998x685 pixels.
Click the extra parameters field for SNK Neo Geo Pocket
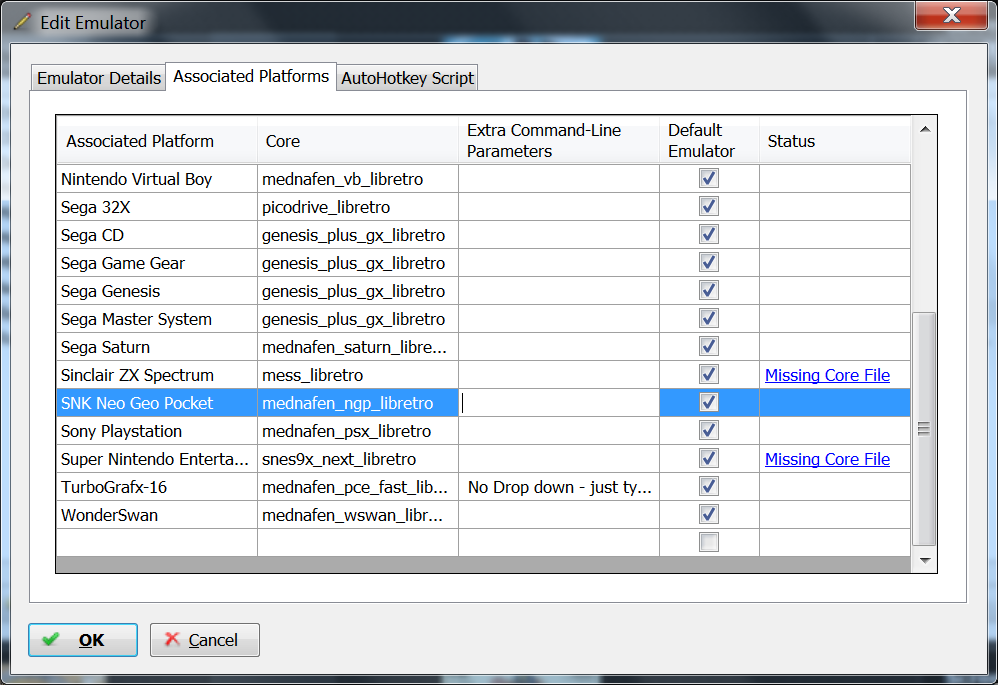(x=559, y=403)
